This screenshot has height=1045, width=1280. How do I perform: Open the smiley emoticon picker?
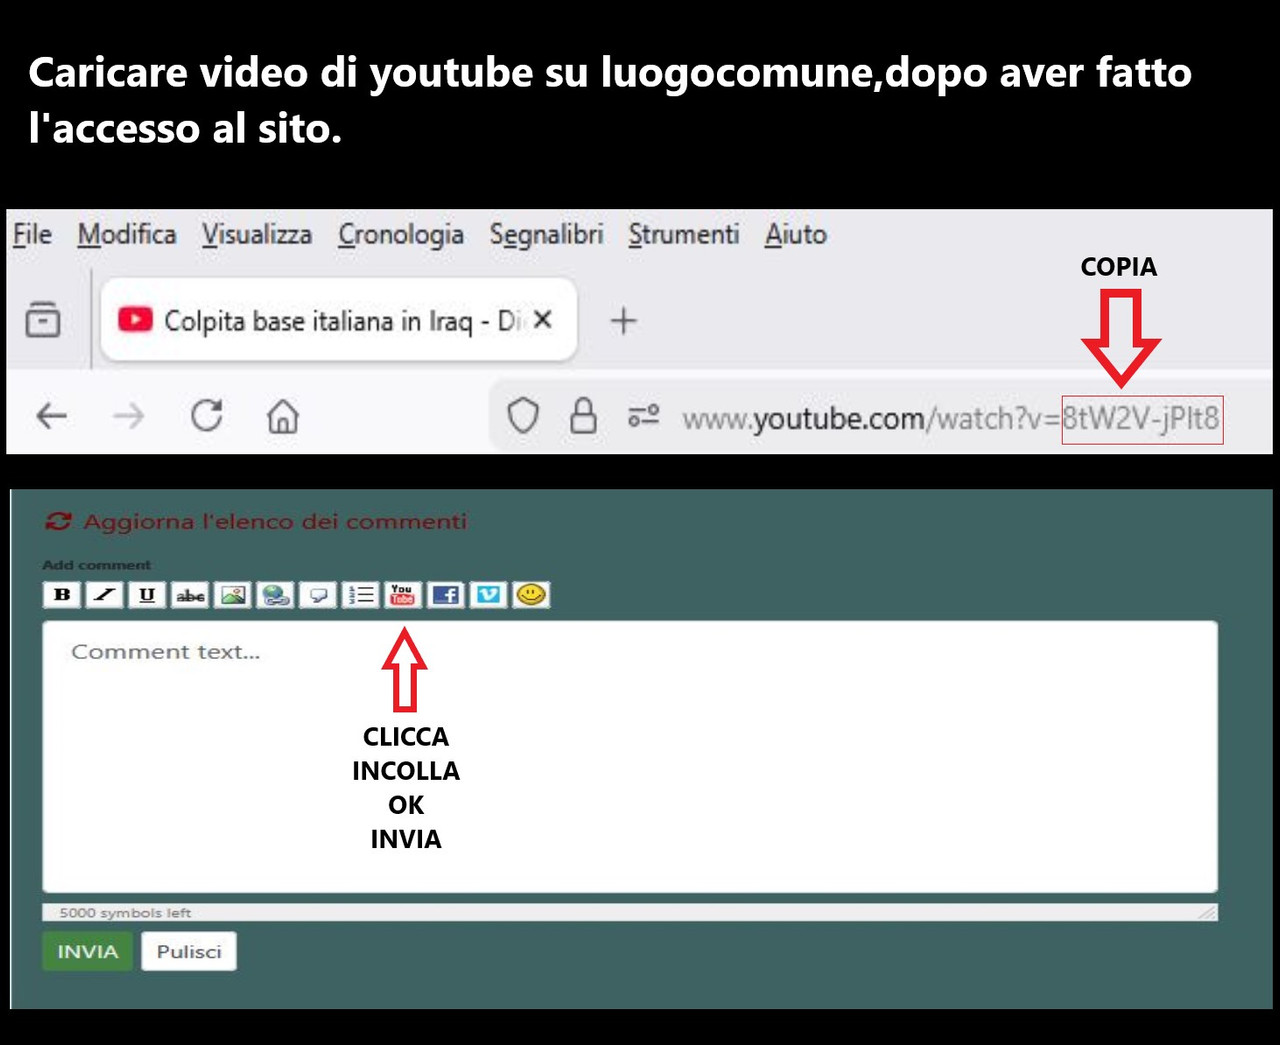pos(531,595)
